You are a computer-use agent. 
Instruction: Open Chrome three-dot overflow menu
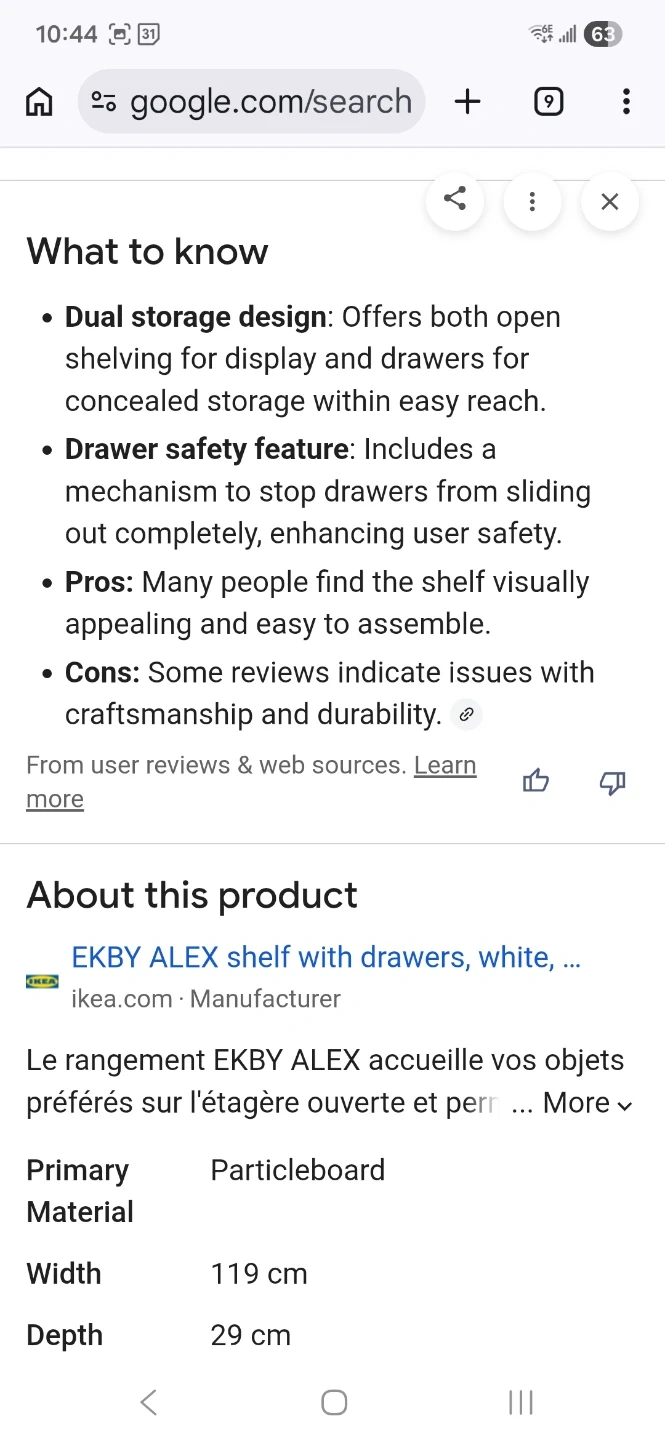[626, 101]
